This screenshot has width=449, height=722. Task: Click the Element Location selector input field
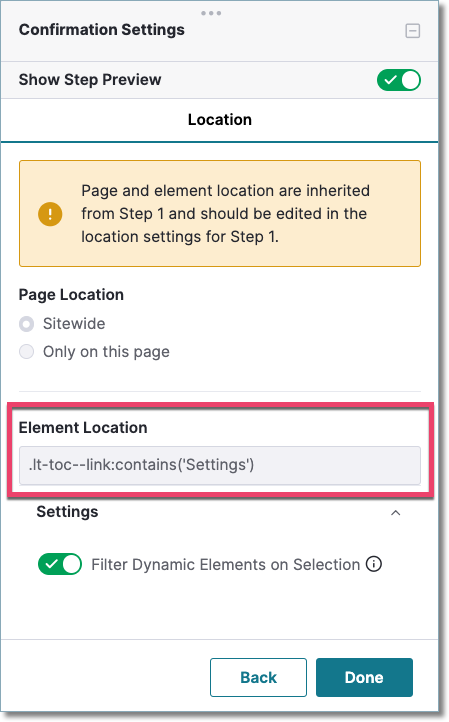220,465
